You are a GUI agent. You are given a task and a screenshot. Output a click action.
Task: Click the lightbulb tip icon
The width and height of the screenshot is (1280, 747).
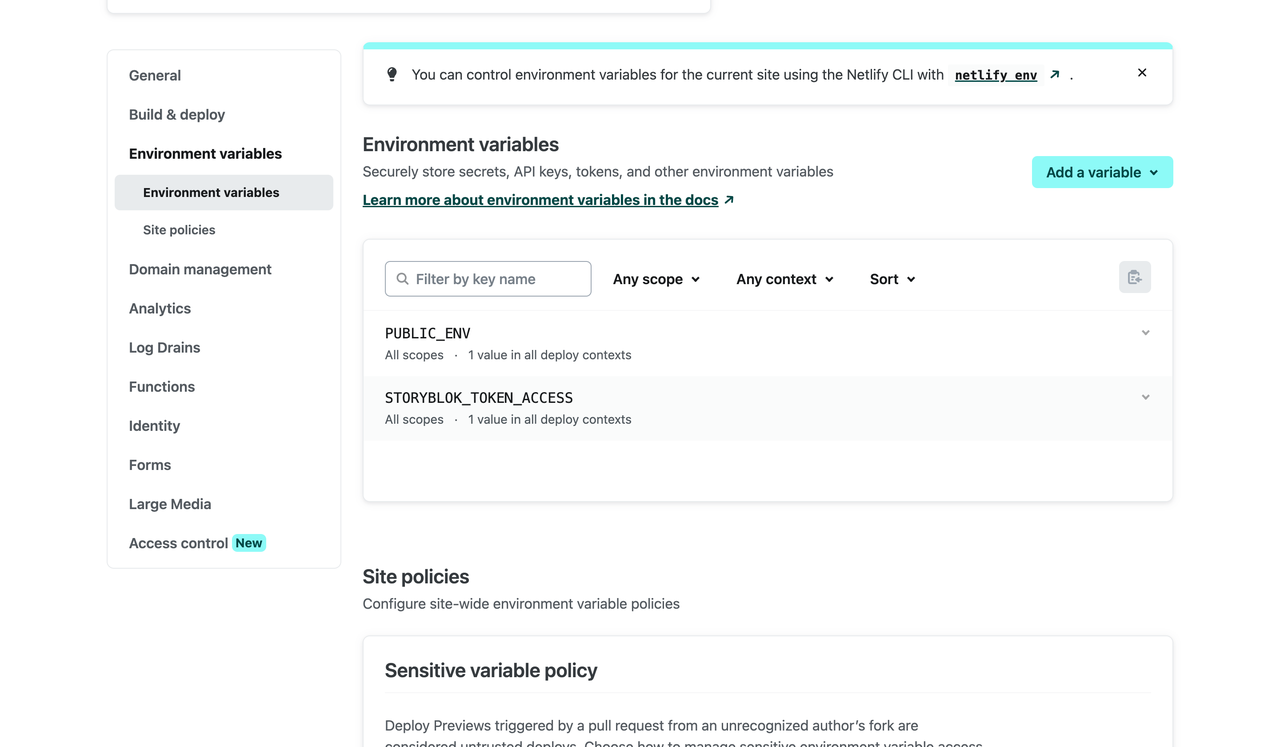pos(392,75)
